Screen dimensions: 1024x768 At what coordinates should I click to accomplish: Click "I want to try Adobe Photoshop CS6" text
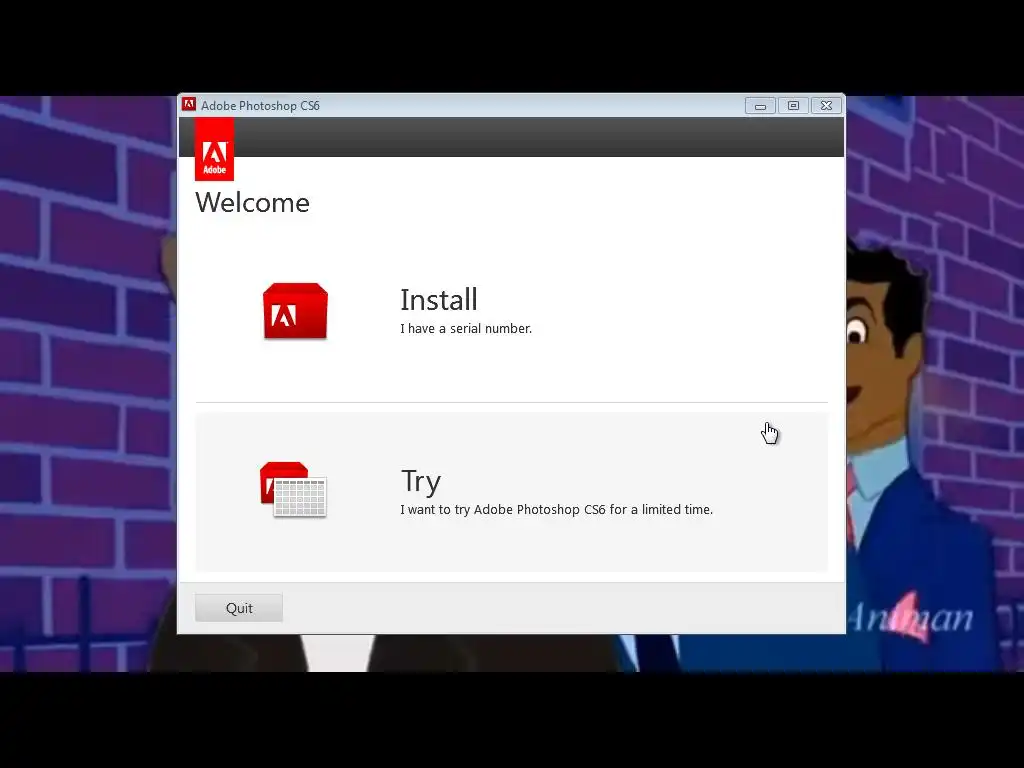point(503,509)
